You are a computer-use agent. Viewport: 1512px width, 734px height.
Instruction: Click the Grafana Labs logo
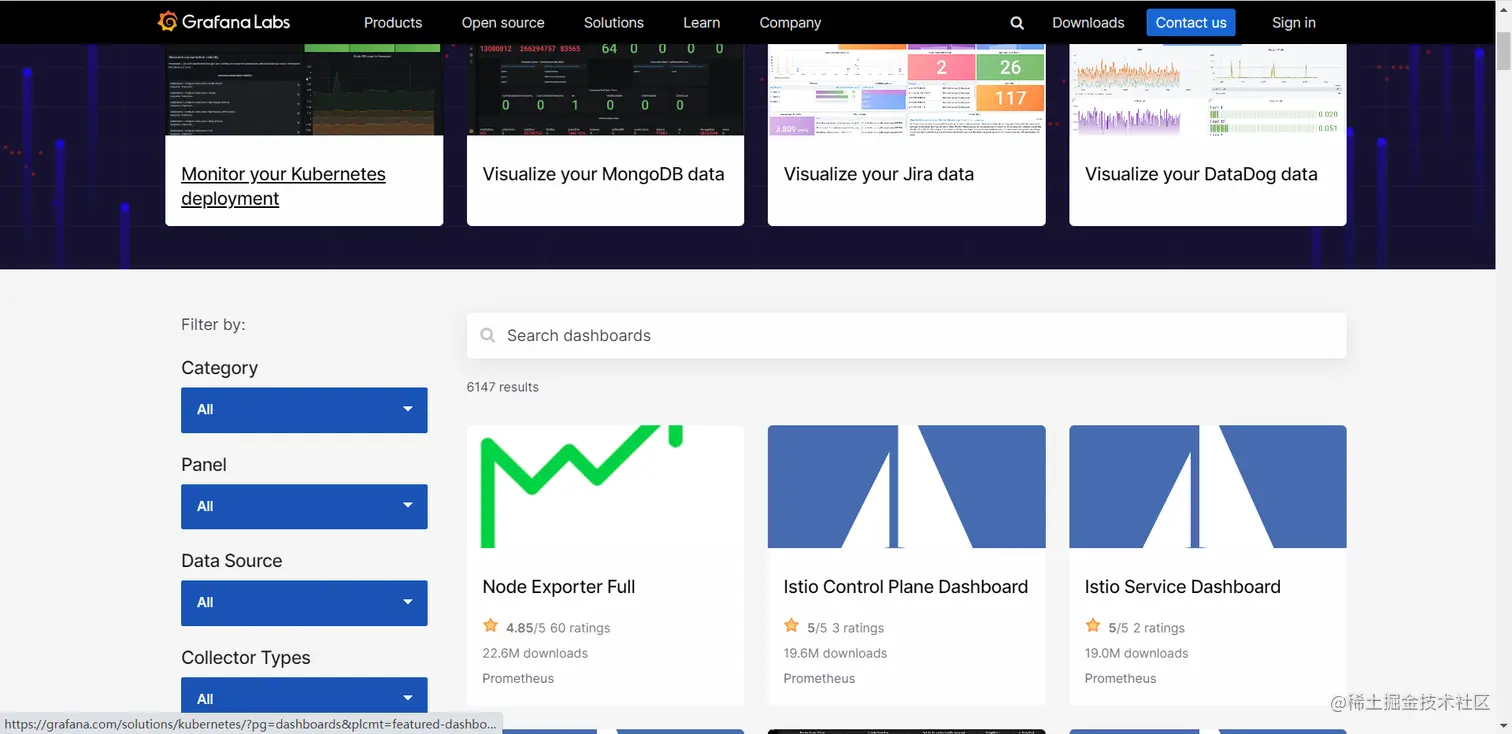click(224, 22)
